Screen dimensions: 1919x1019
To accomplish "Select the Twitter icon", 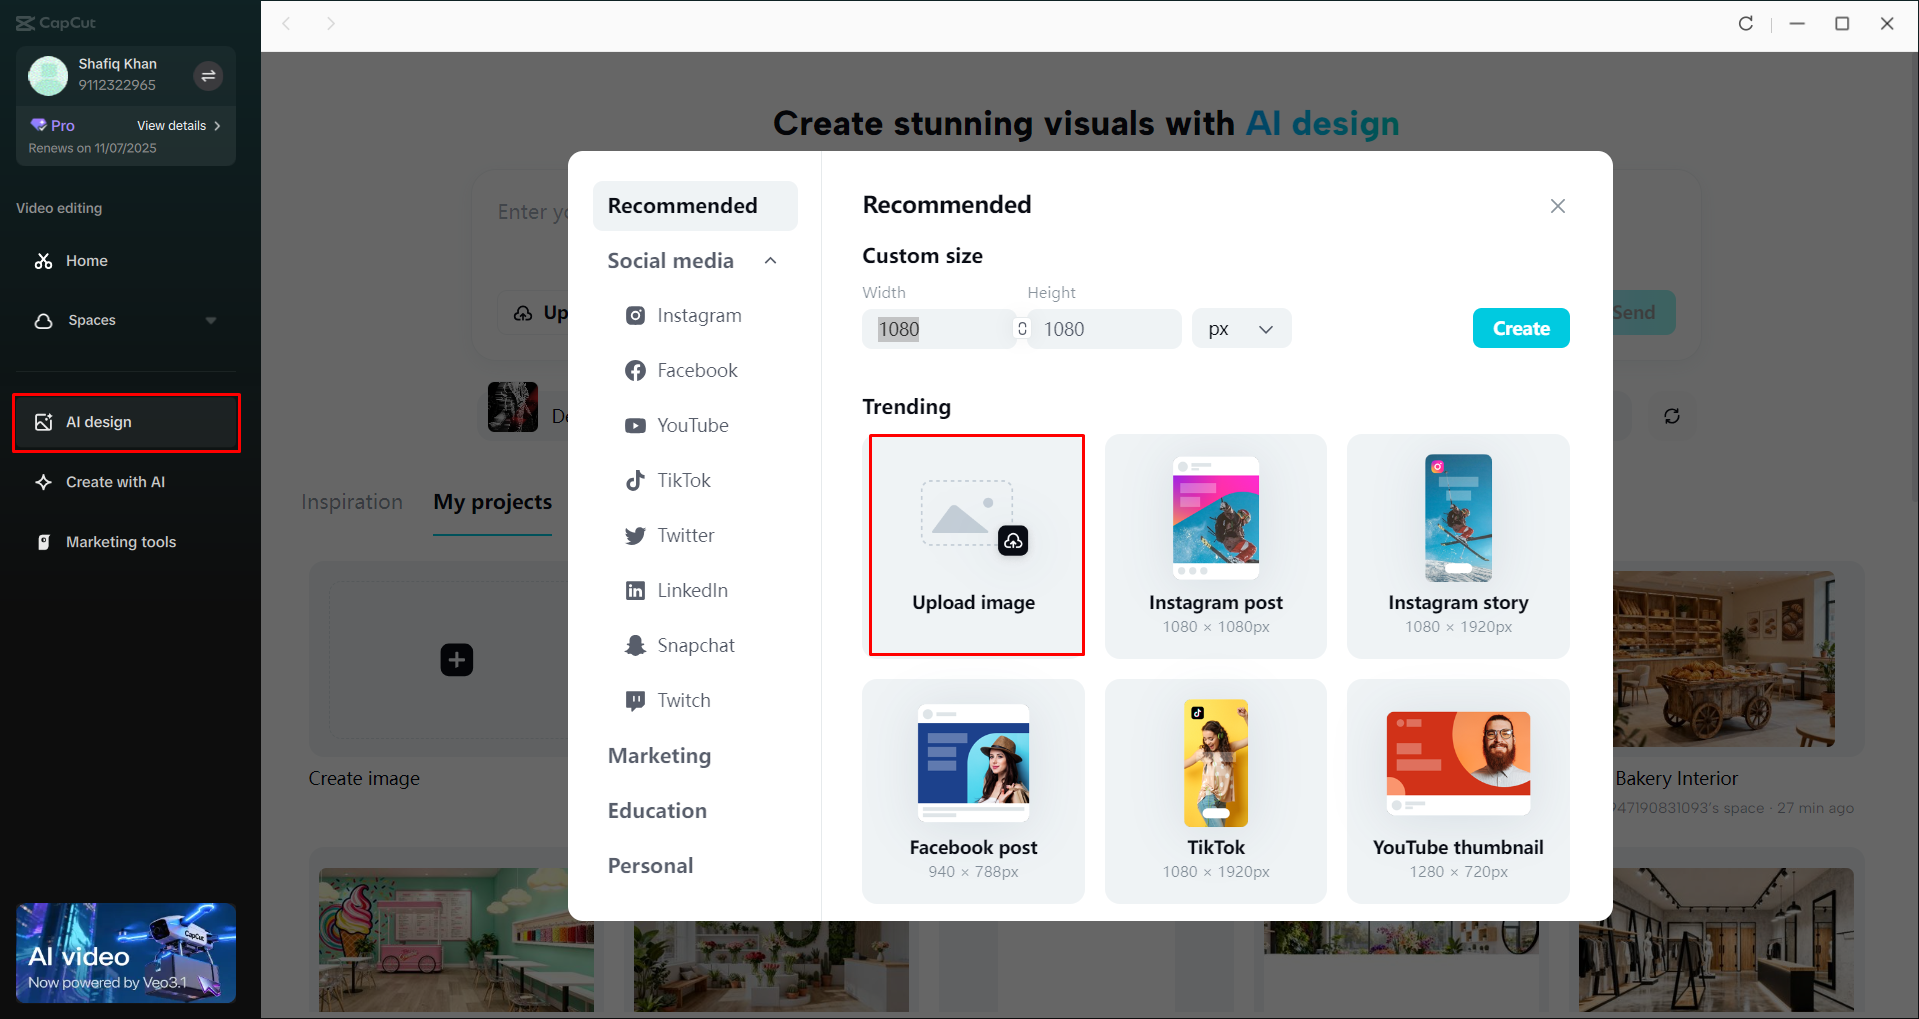I will (636, 535).
